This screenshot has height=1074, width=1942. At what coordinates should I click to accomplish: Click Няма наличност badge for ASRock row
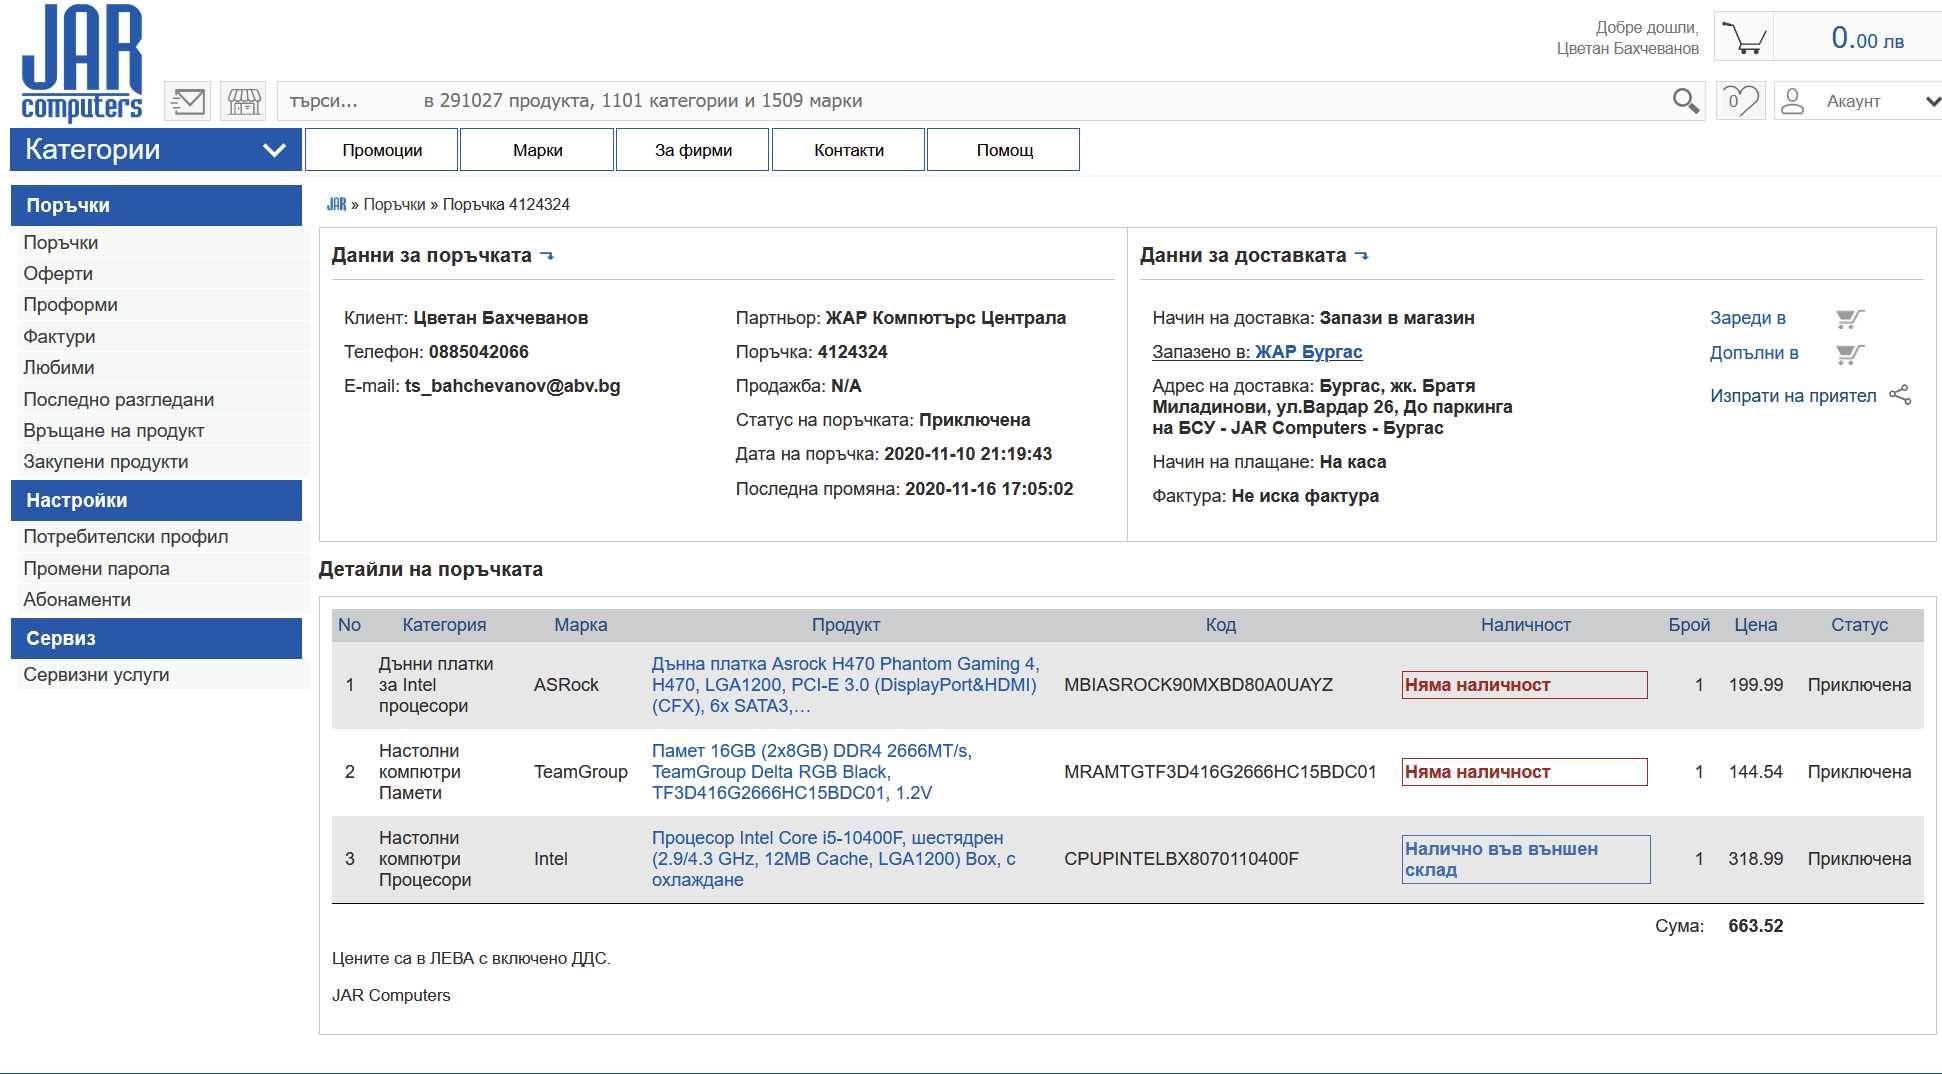[1524, 685]
